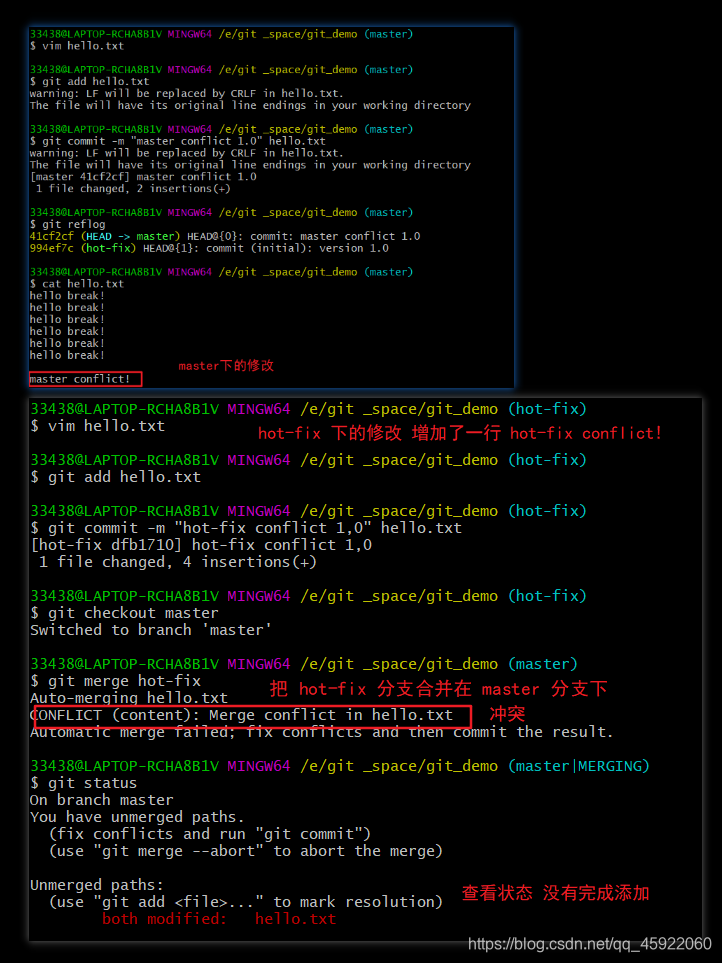The image size is (722, 963).
Task: Select the 'Unmerged paths:' heading
Action: point(97,885)
